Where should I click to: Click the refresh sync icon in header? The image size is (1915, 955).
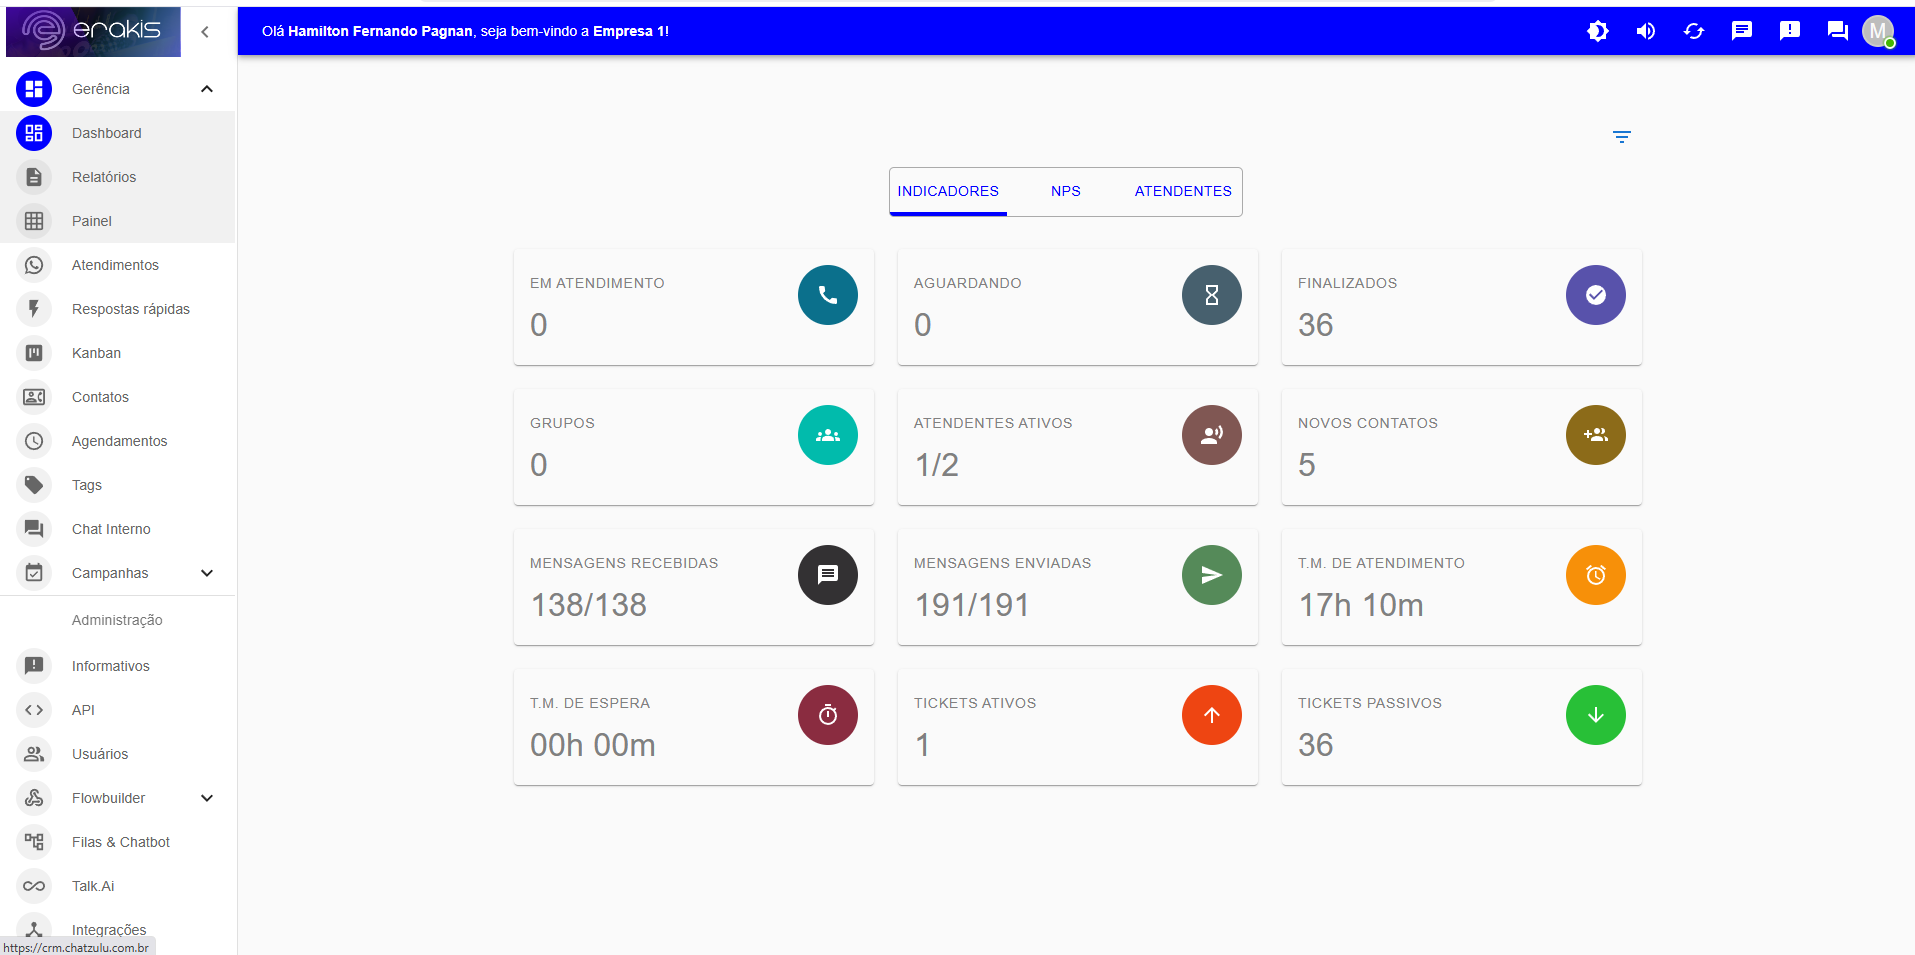point(1693,31)
